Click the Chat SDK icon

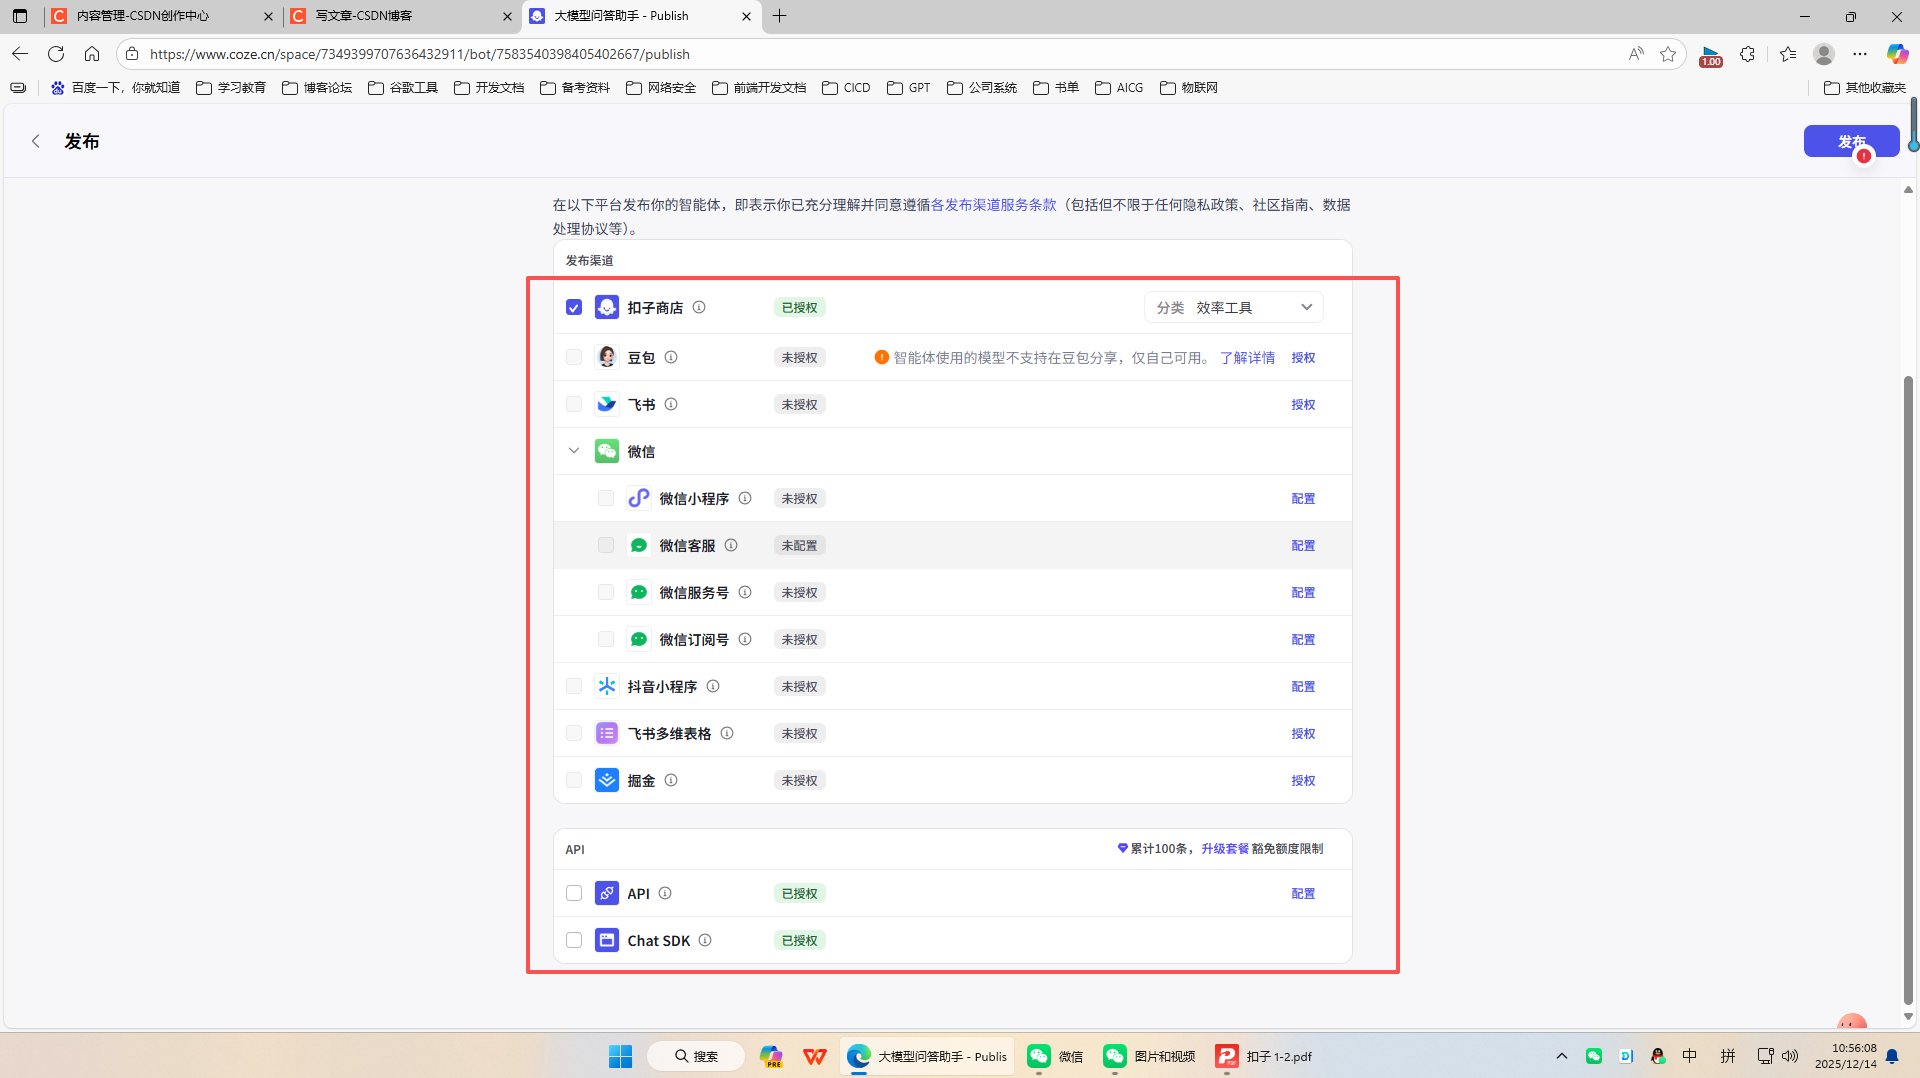pyautogui.click(x=607, y=940)
